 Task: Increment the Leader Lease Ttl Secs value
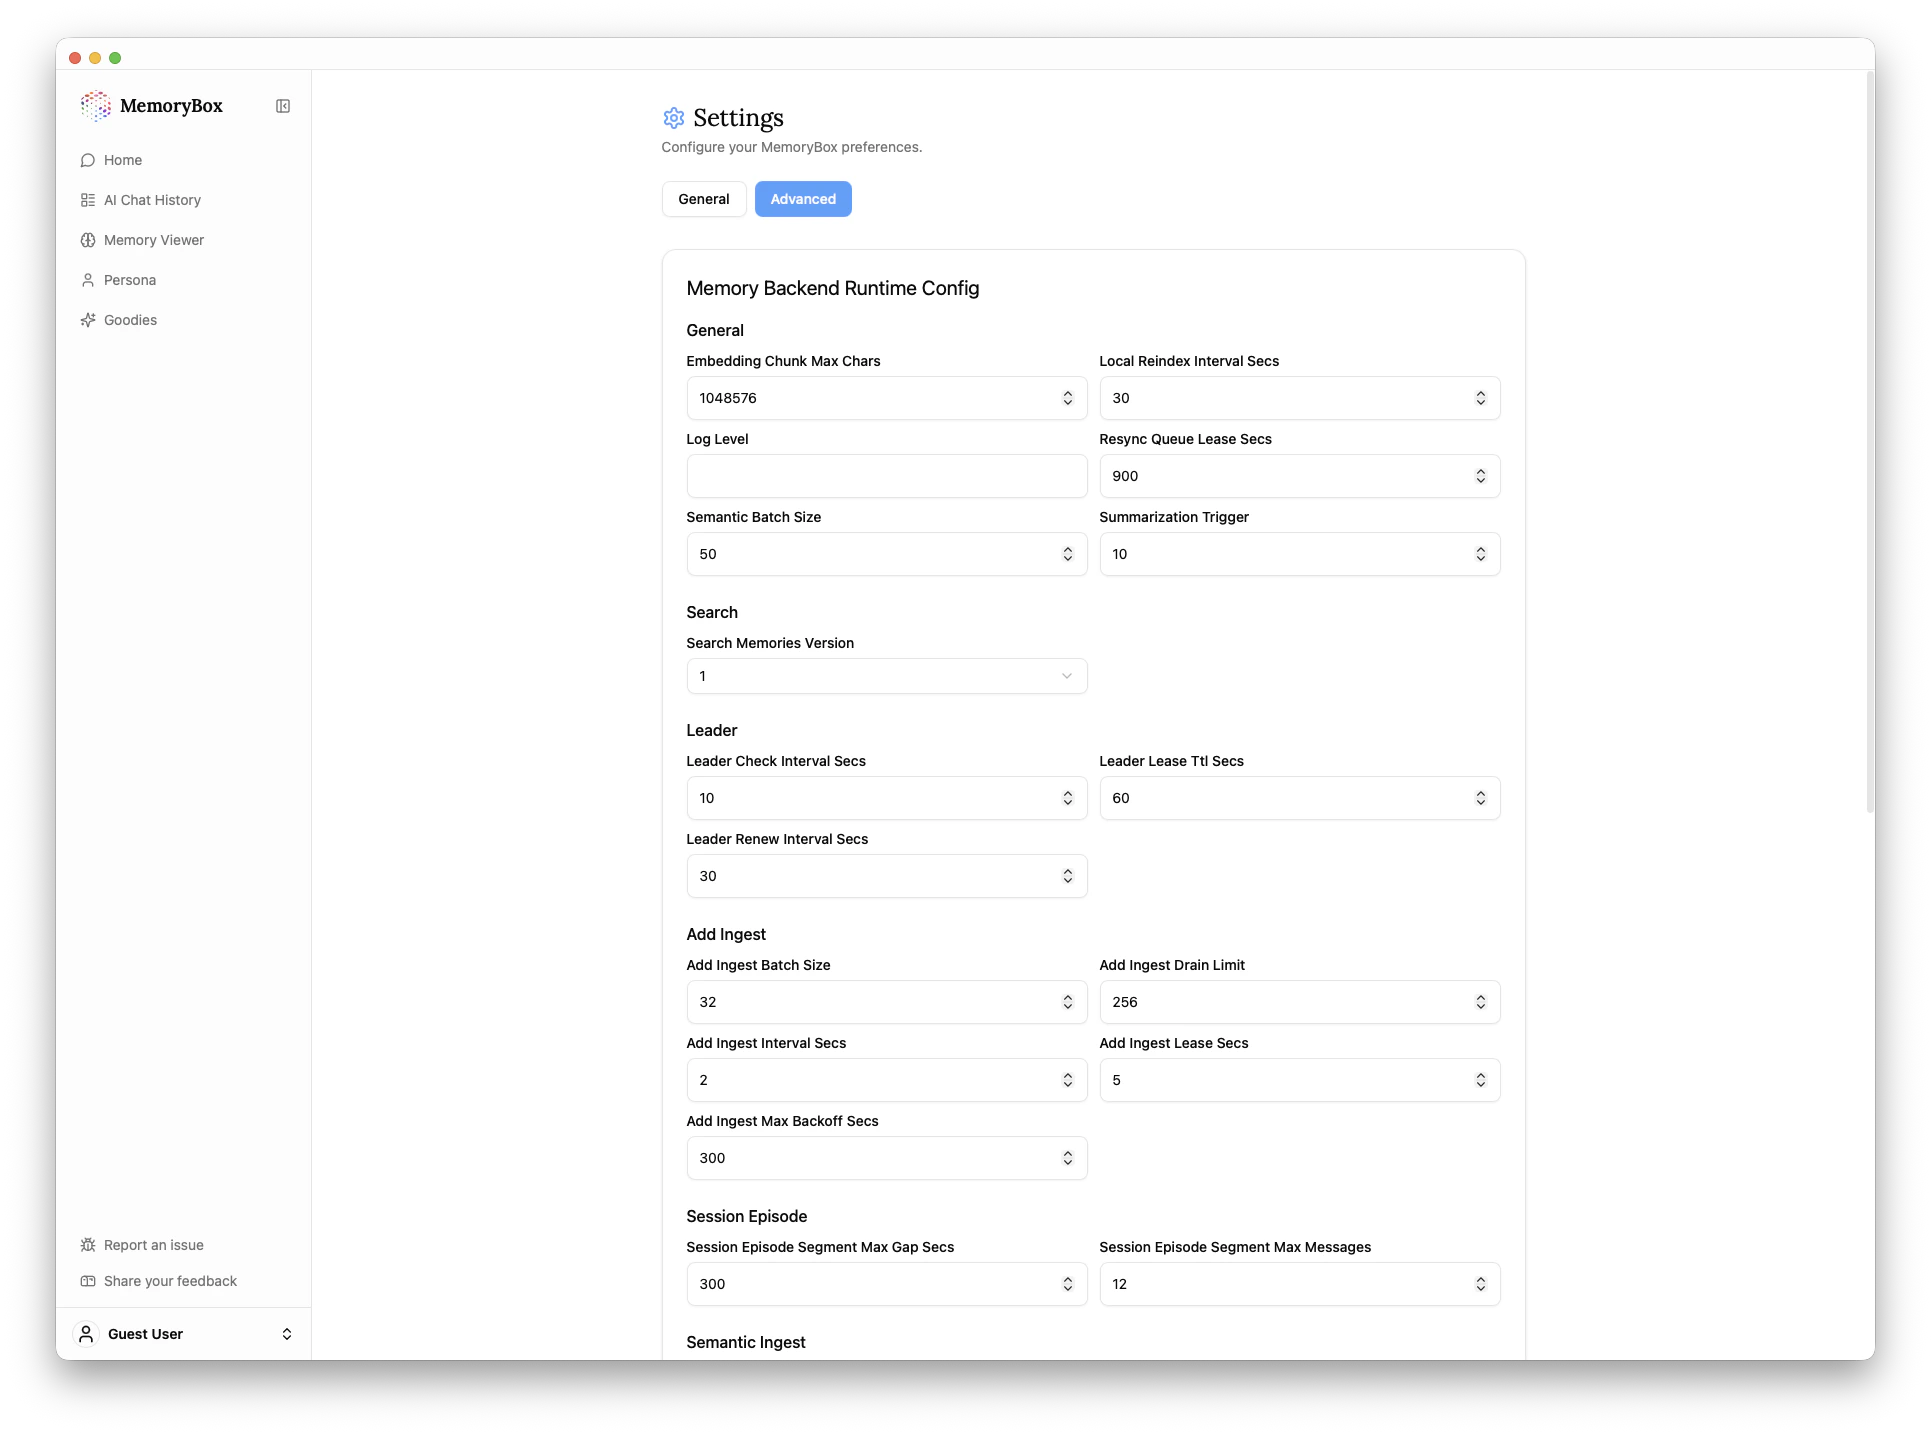click(1482, 793)
